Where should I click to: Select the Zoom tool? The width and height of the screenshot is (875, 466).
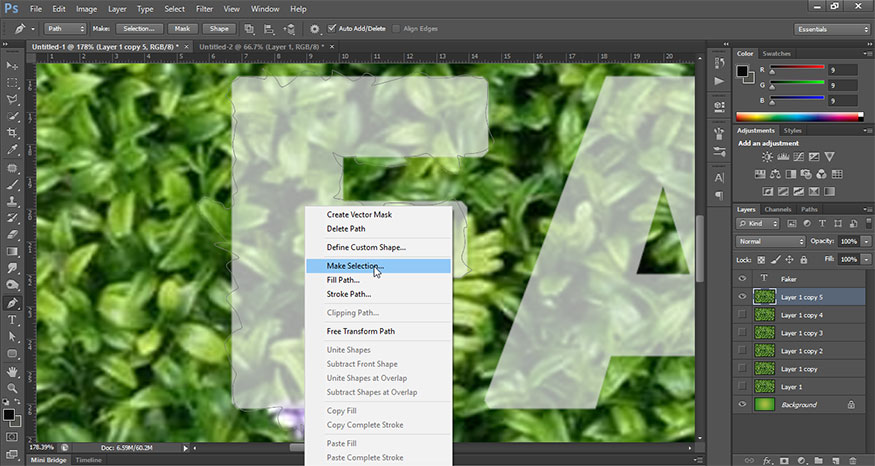click(x=13, y=389)
